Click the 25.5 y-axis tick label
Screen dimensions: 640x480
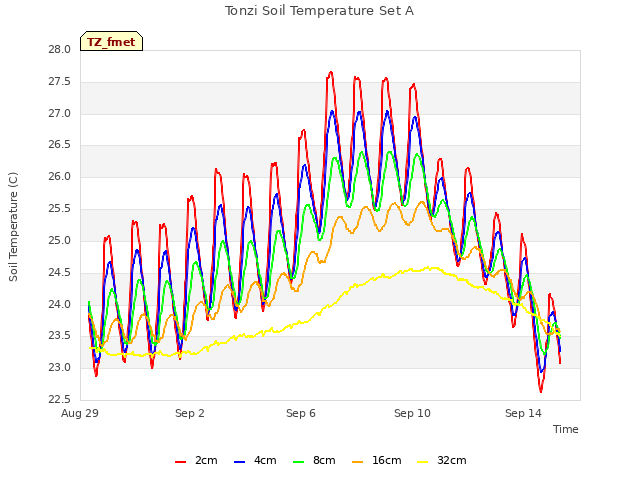click(60, 209)
